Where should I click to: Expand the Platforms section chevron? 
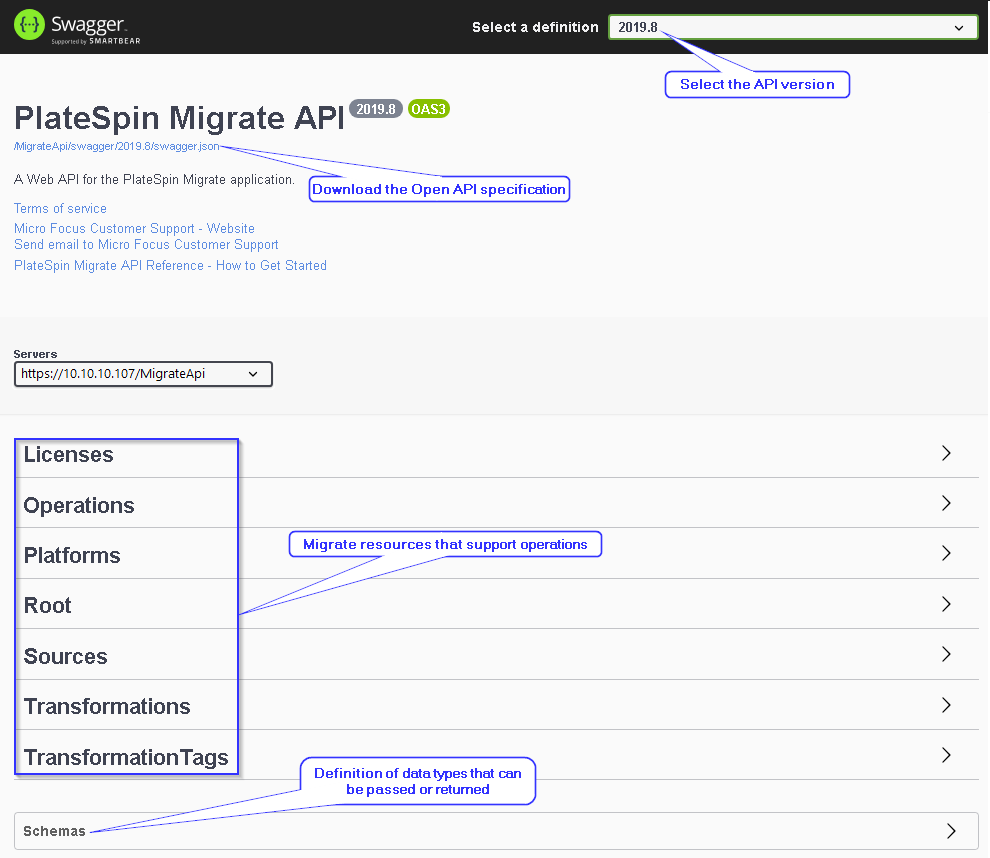point(946,554)
